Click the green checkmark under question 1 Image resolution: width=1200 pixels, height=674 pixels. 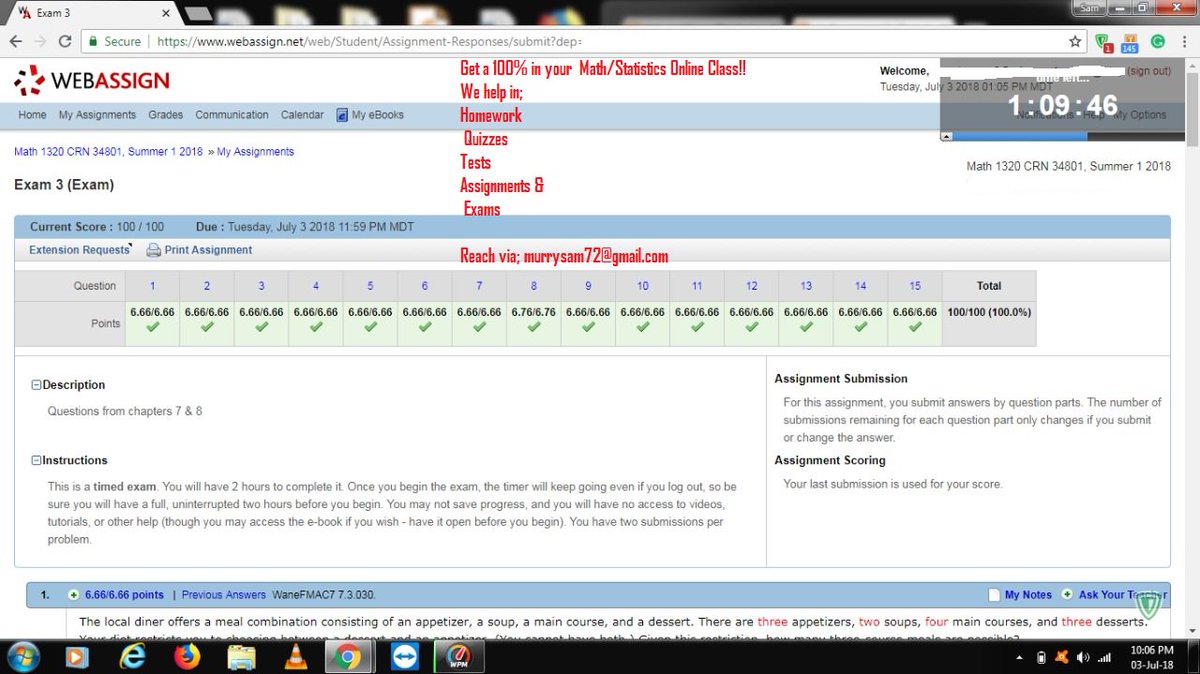coord(152,327)
